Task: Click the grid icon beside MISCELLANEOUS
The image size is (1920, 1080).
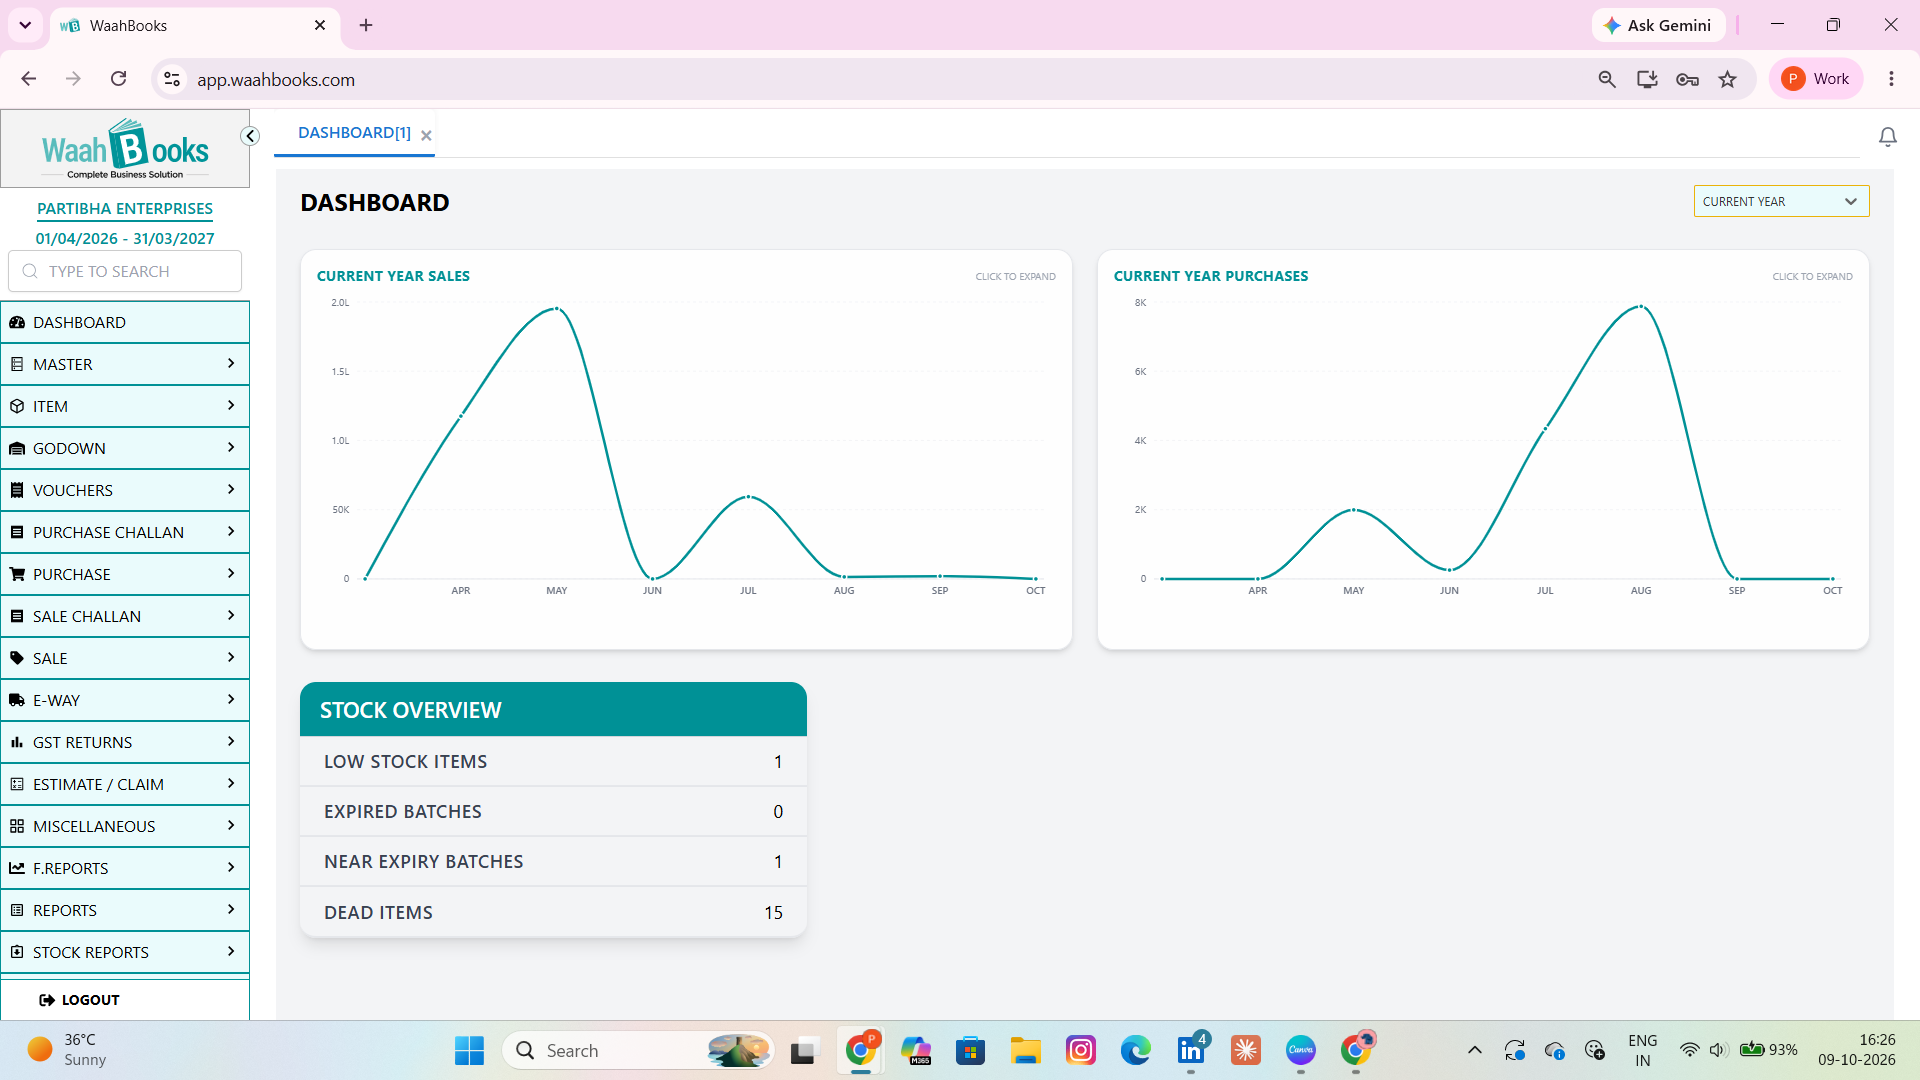Action: (17, 826)
